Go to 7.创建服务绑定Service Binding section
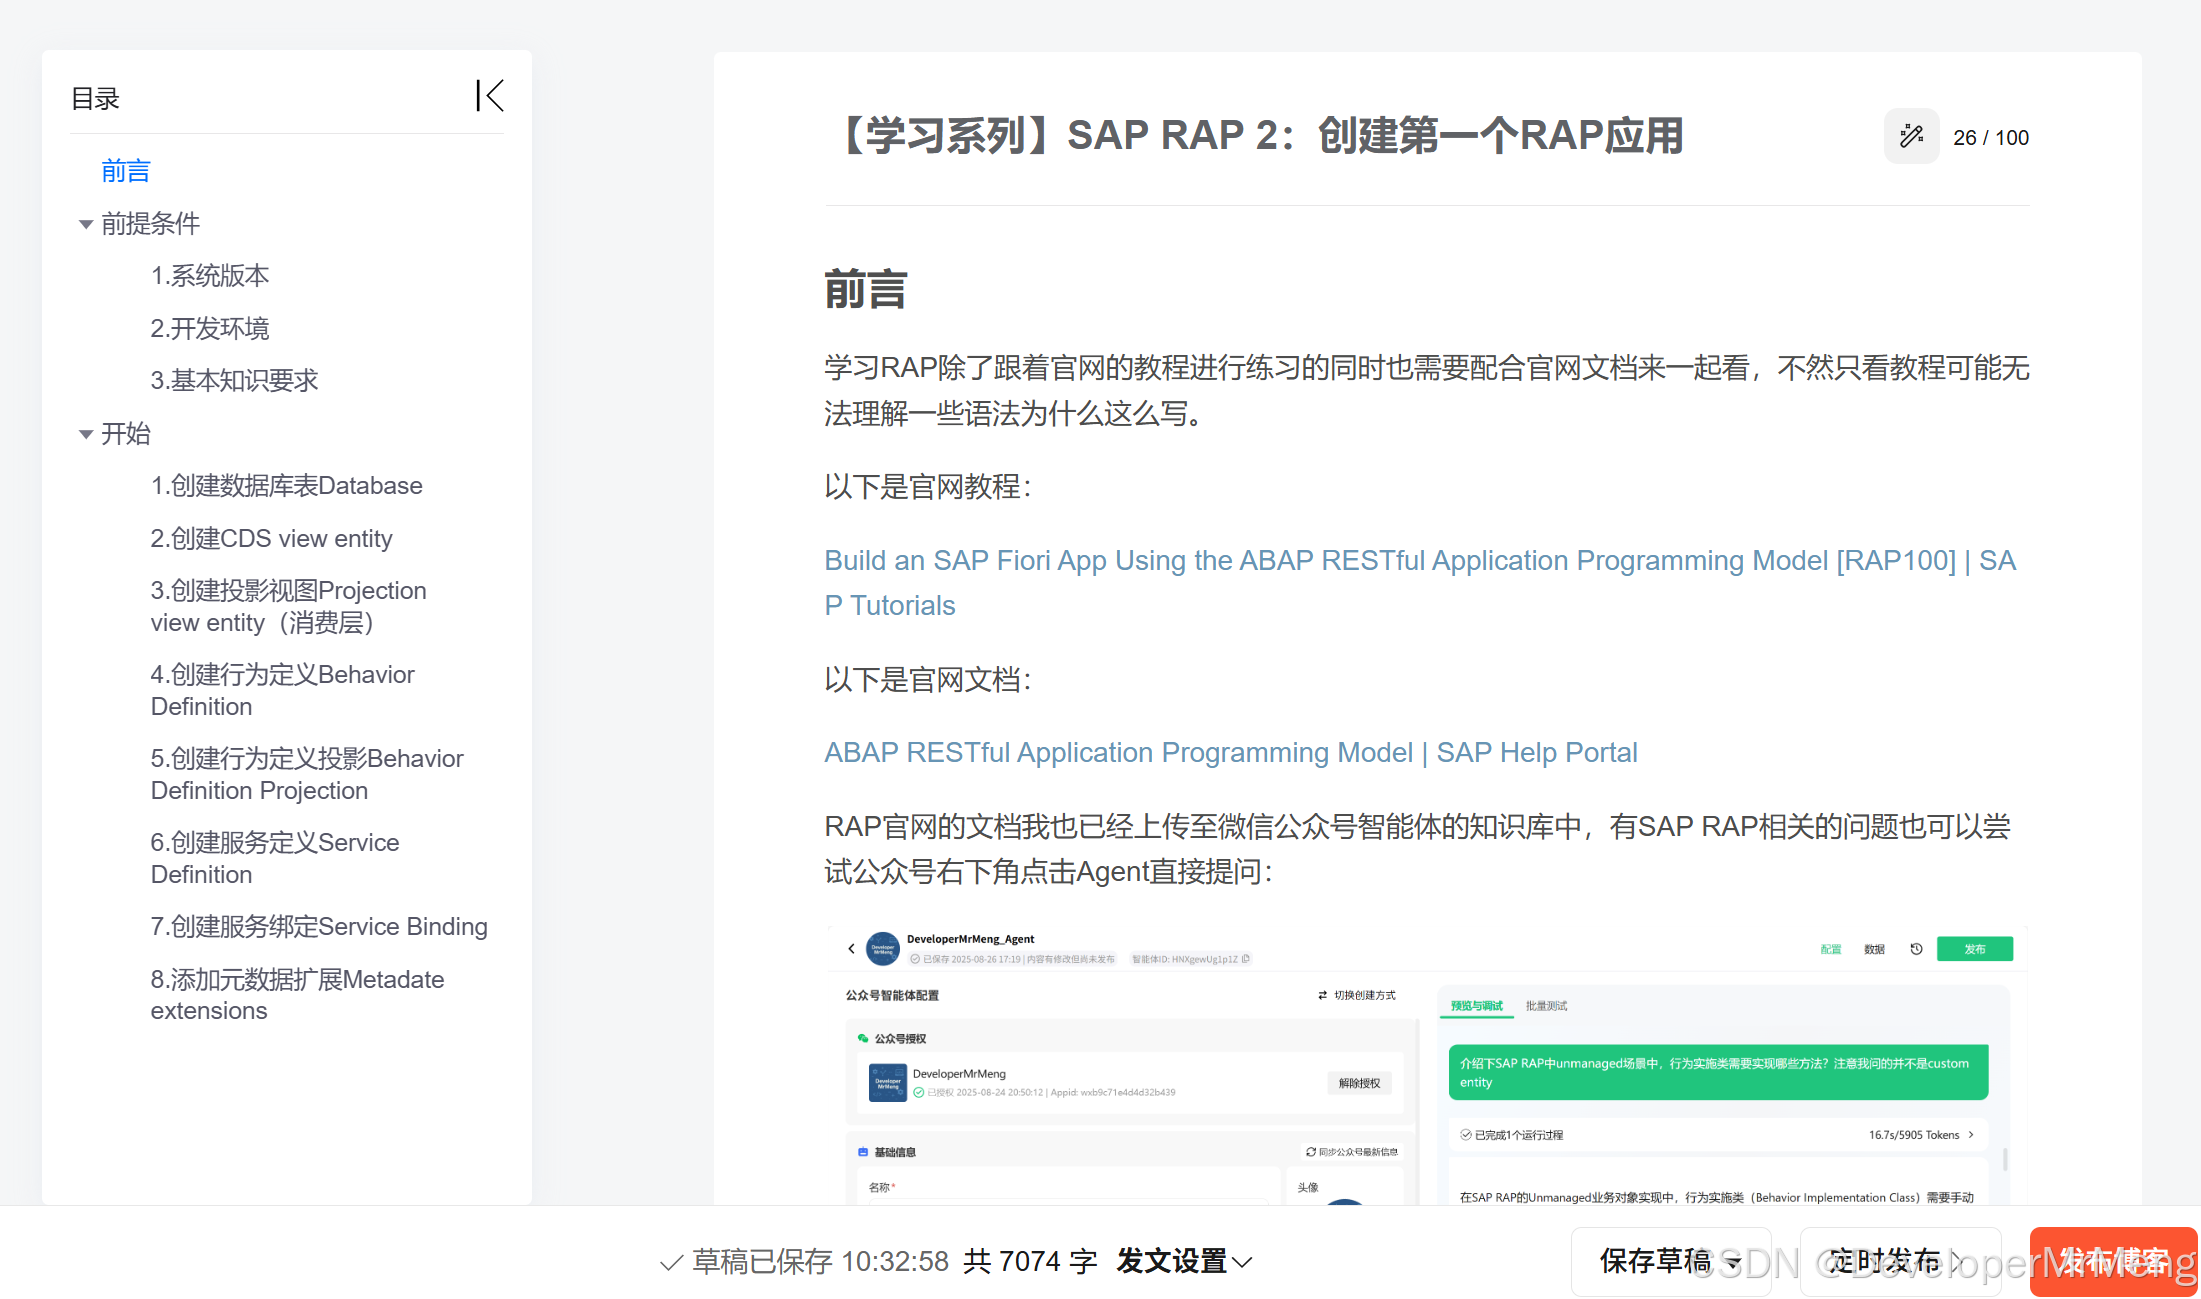Viewport: 2201px width, 1299px height. point(319,927)
